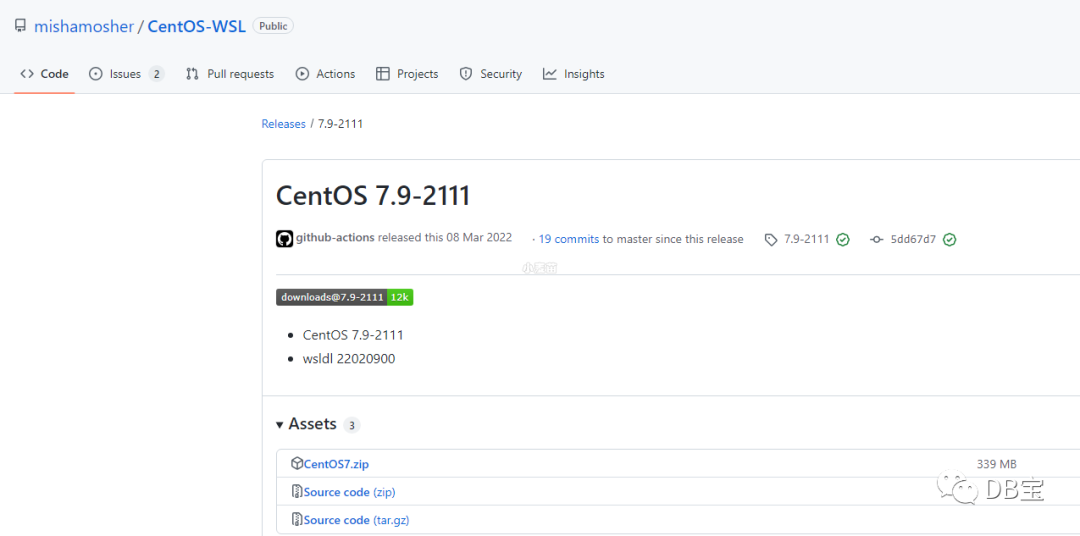
Task: Click the package icon beside CentOS7.zip
Action: point(297,463)
